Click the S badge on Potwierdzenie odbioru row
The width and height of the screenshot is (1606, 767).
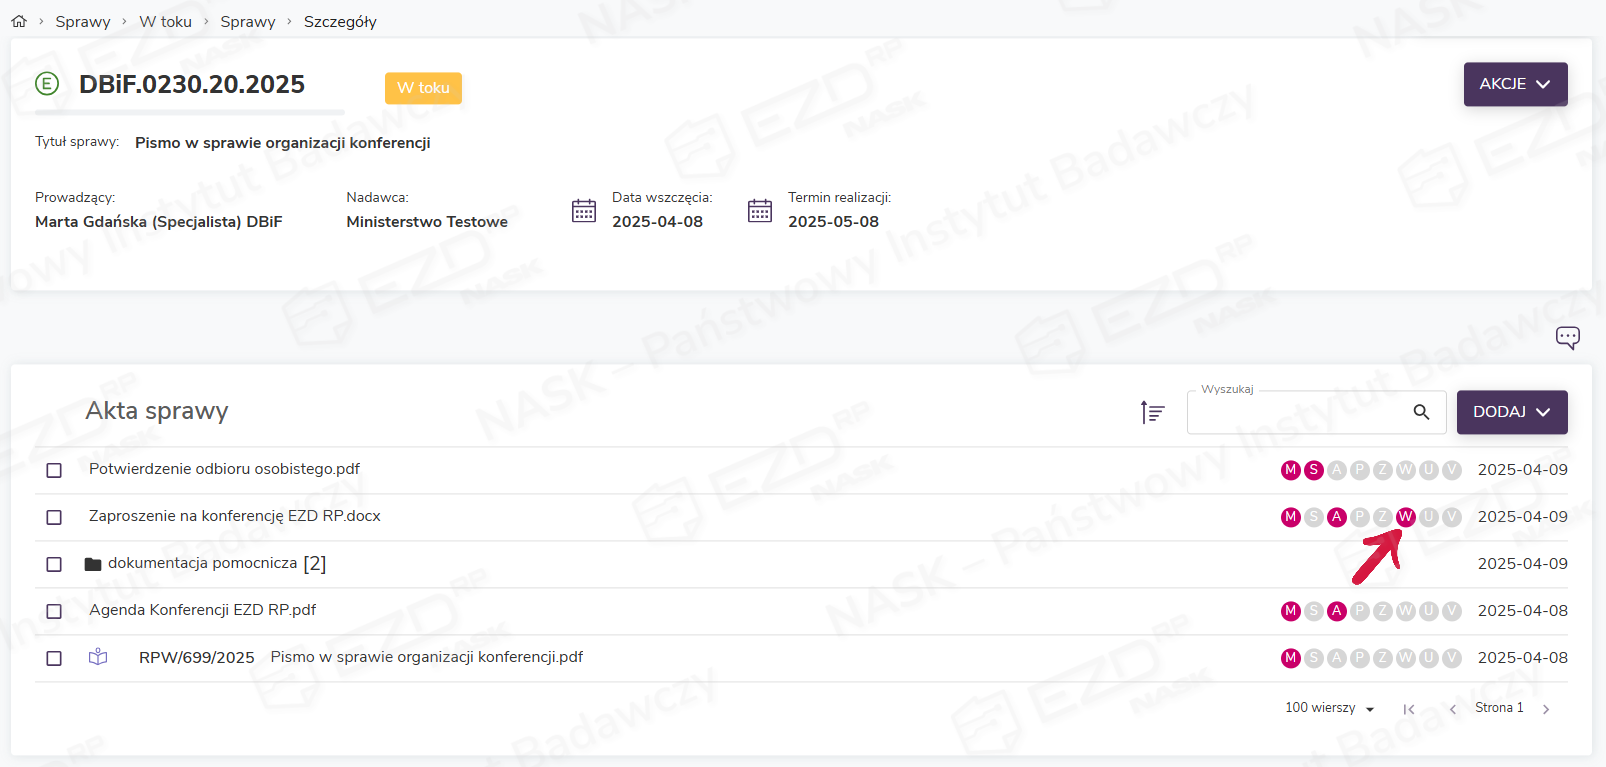[1314, 470]
